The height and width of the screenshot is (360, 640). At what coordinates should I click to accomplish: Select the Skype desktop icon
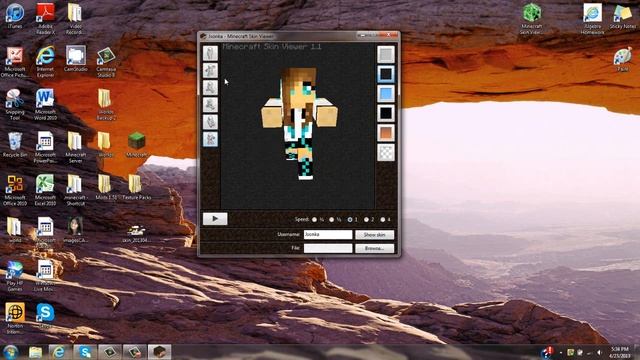pos(45,316)
